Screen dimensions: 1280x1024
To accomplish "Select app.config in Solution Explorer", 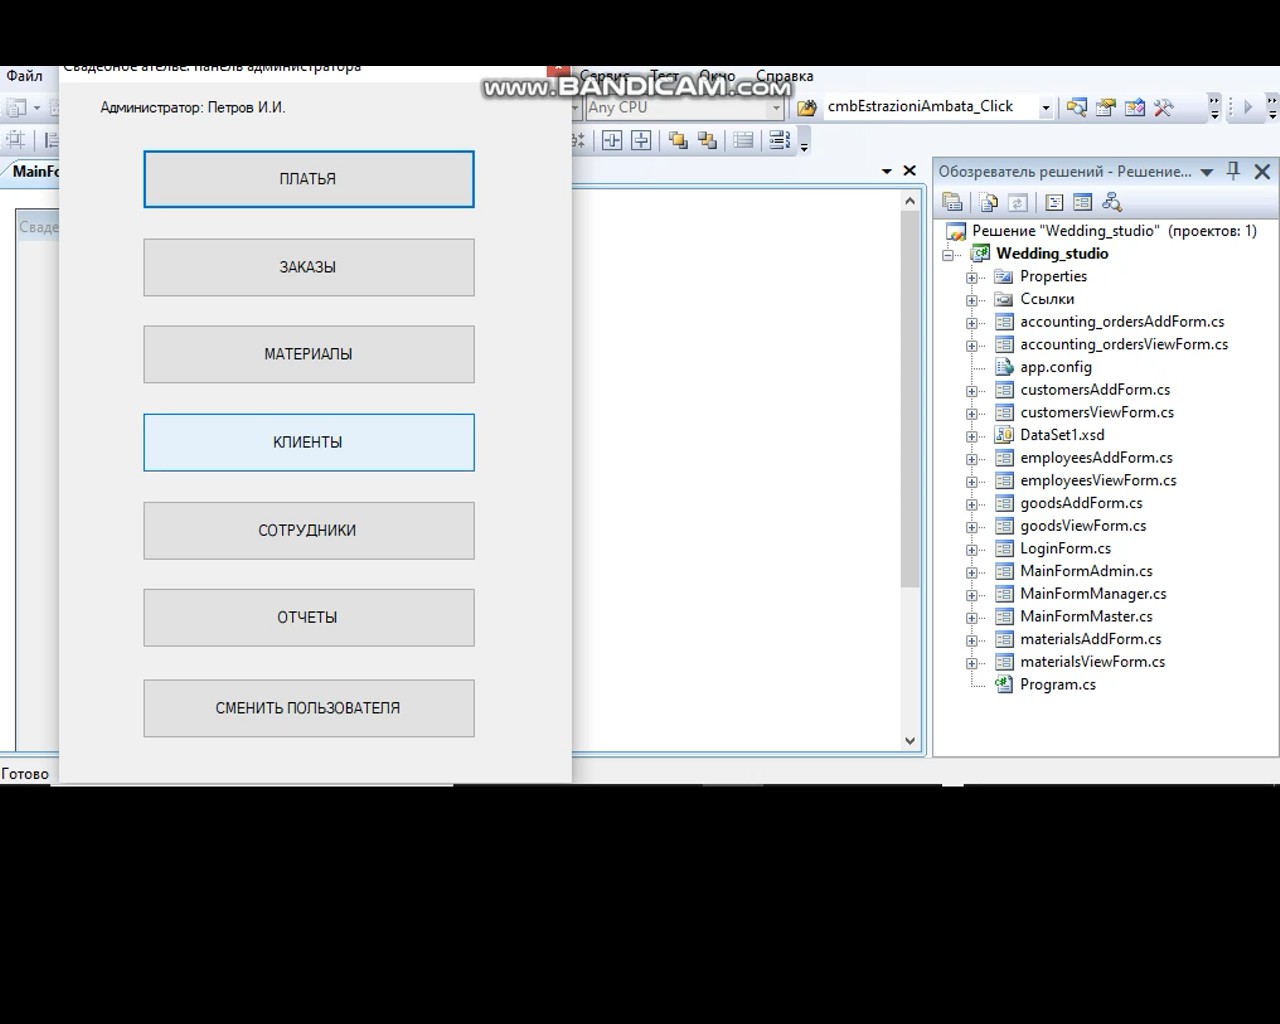I will tap(1056, 367).
